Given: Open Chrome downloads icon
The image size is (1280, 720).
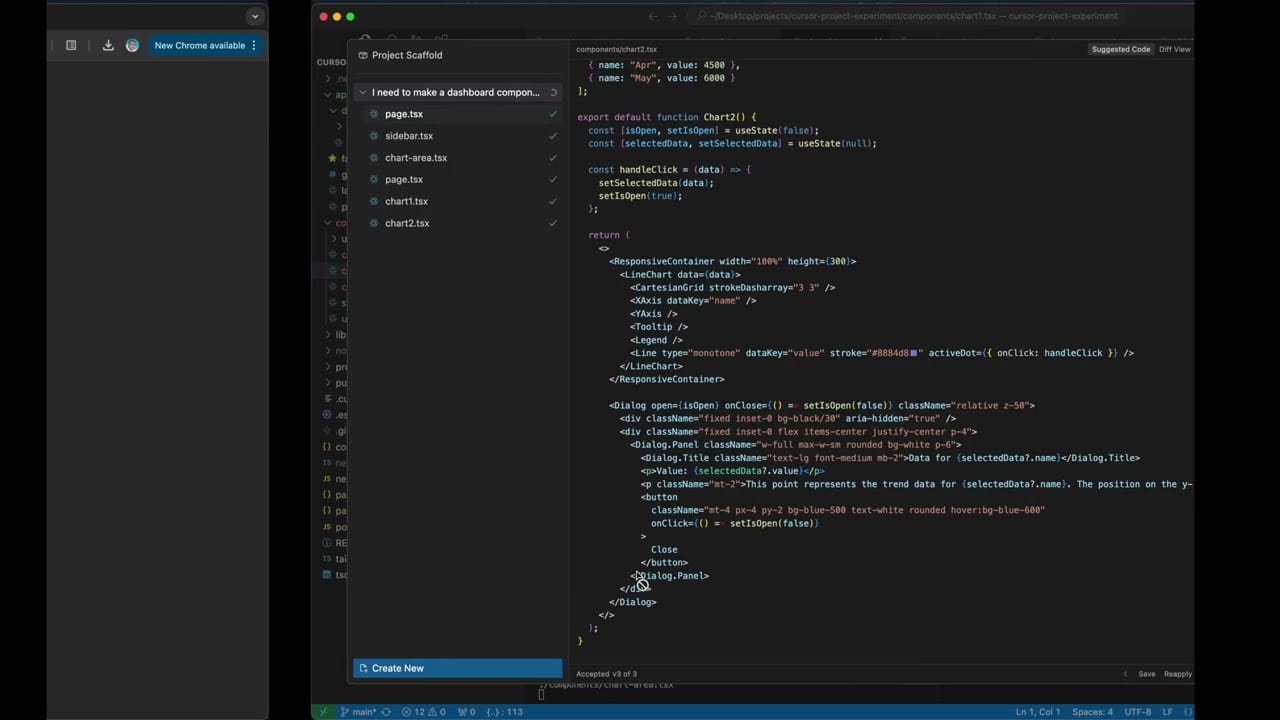Looking at the screenshot, I should 108,45.
